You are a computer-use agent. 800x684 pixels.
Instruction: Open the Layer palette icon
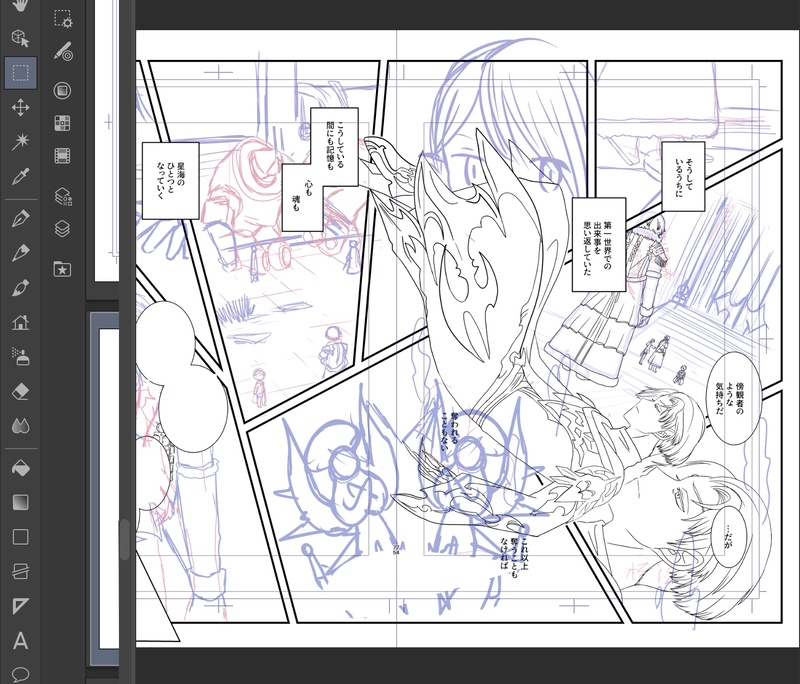pyautogui.click(x=62, y=229)
